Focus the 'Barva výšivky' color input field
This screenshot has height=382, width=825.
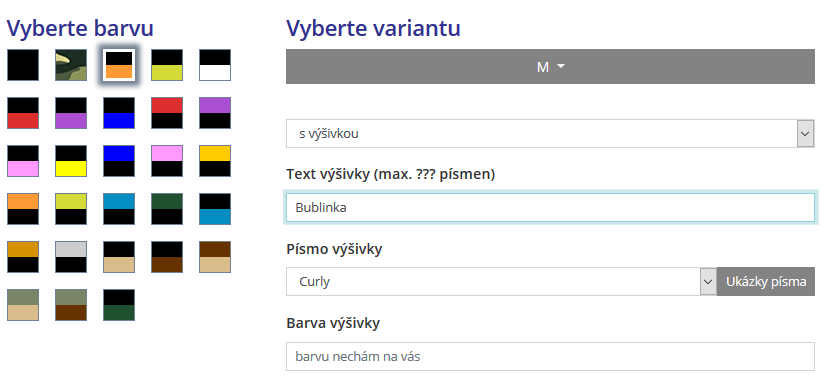click(x=550, y=357)
